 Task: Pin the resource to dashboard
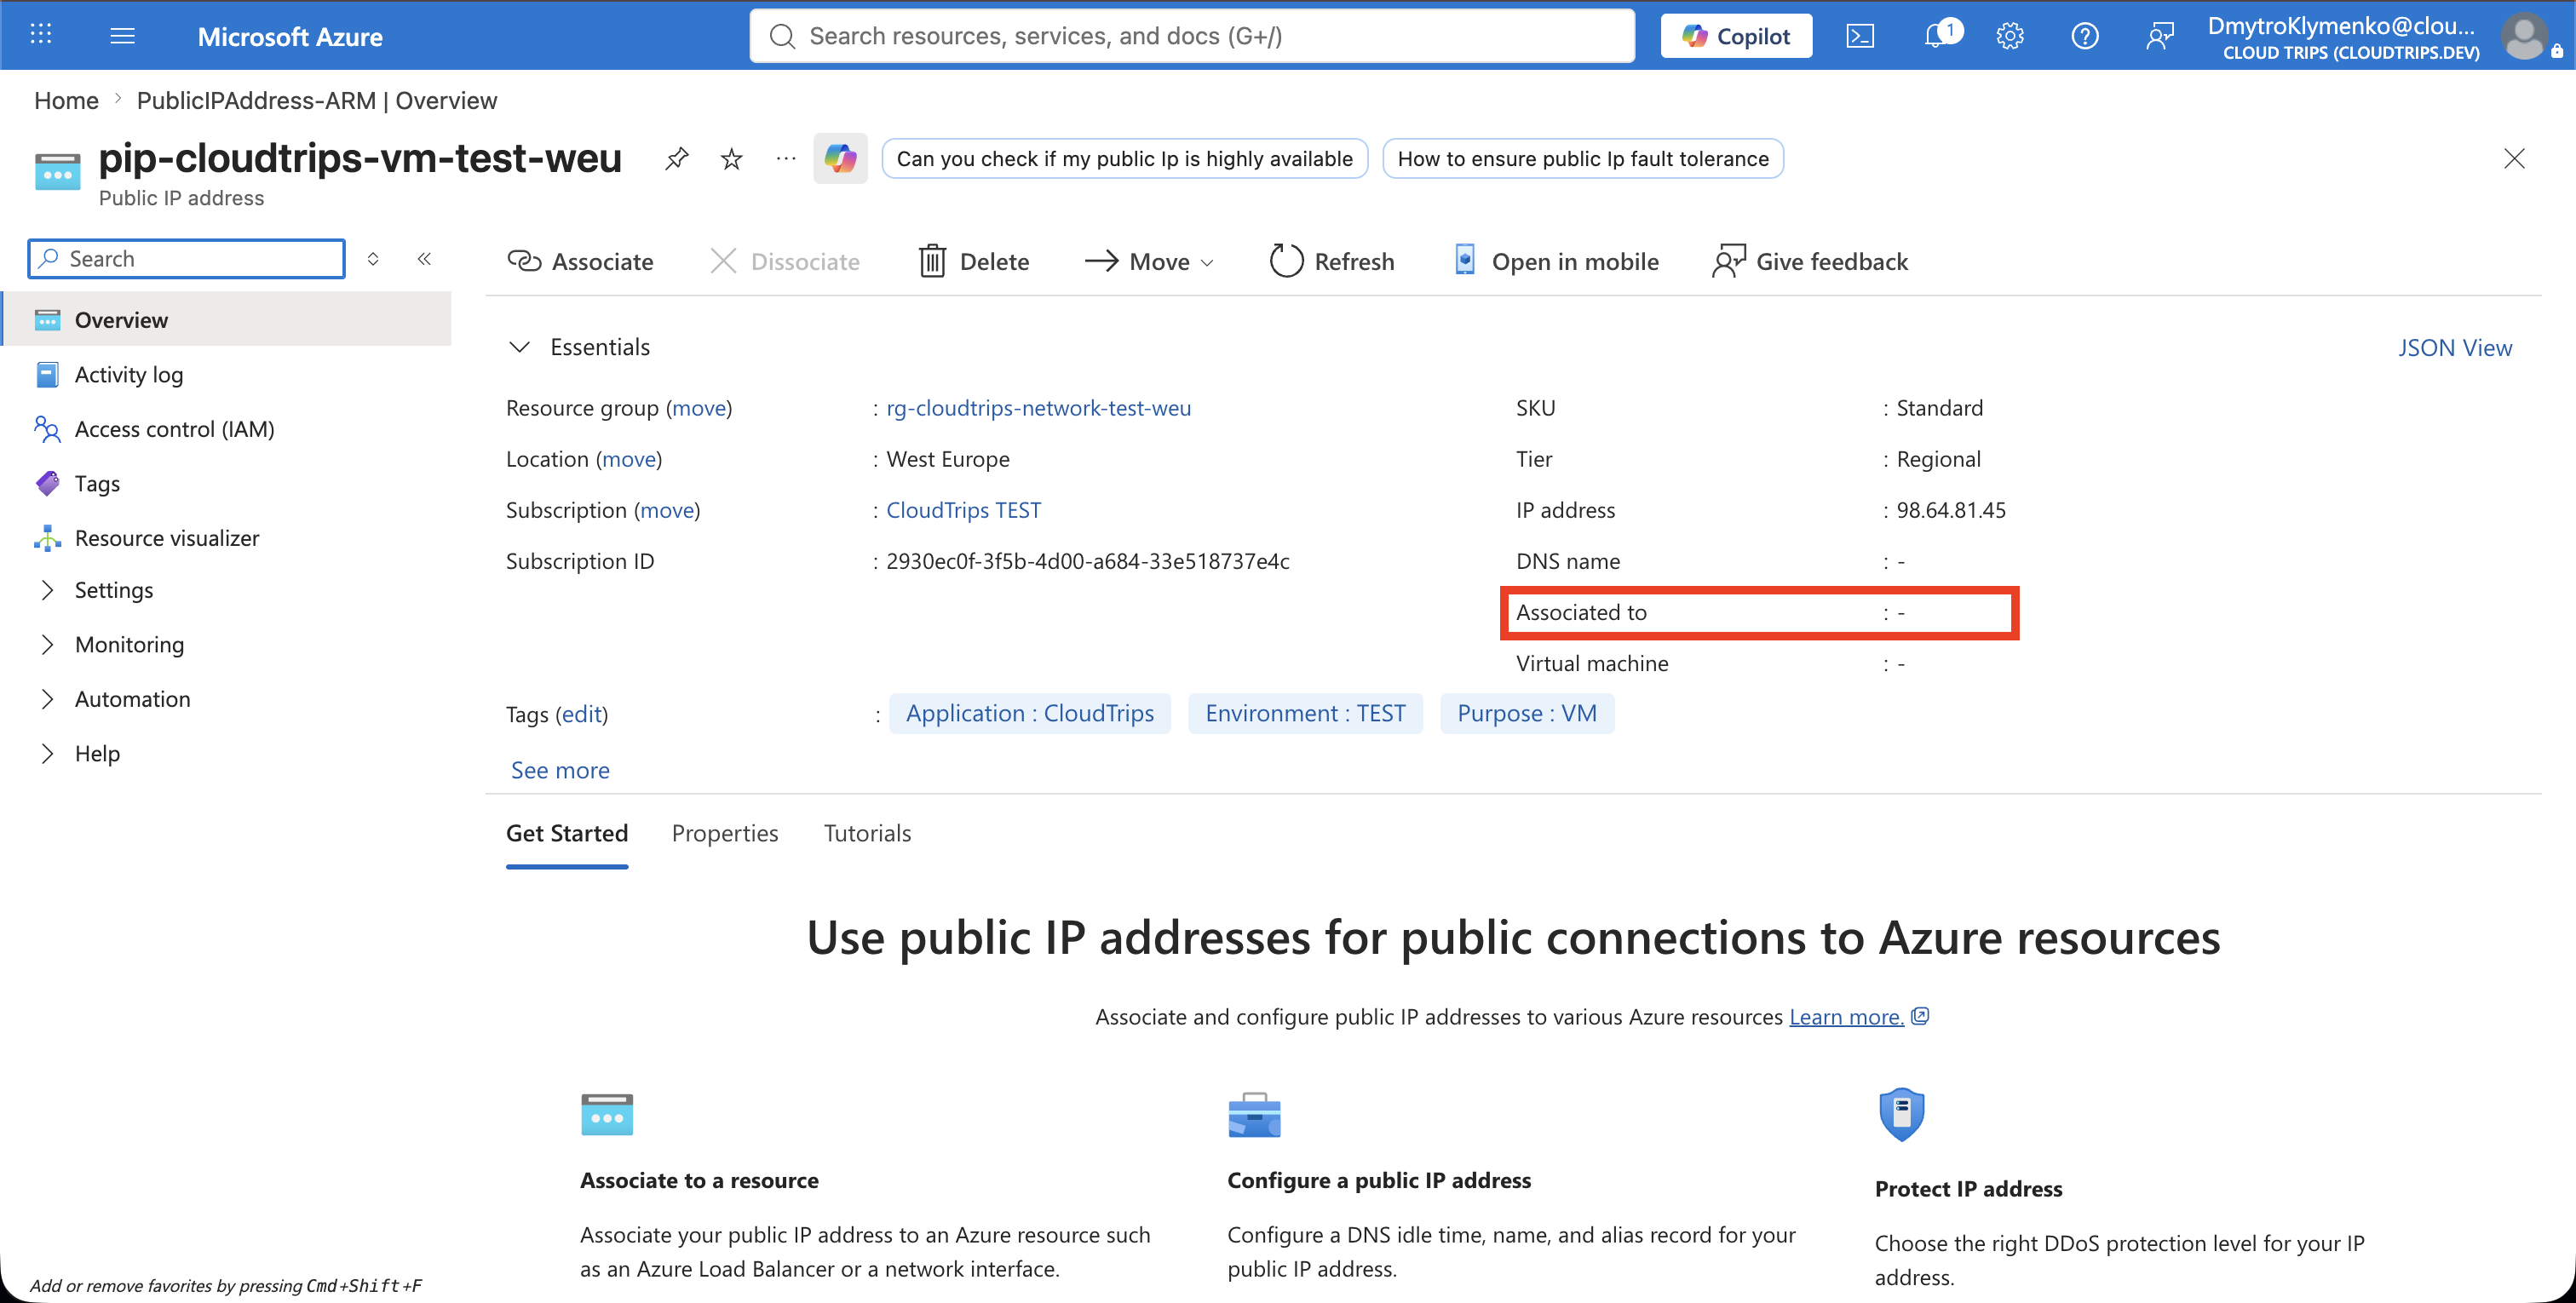click(677, 158)
